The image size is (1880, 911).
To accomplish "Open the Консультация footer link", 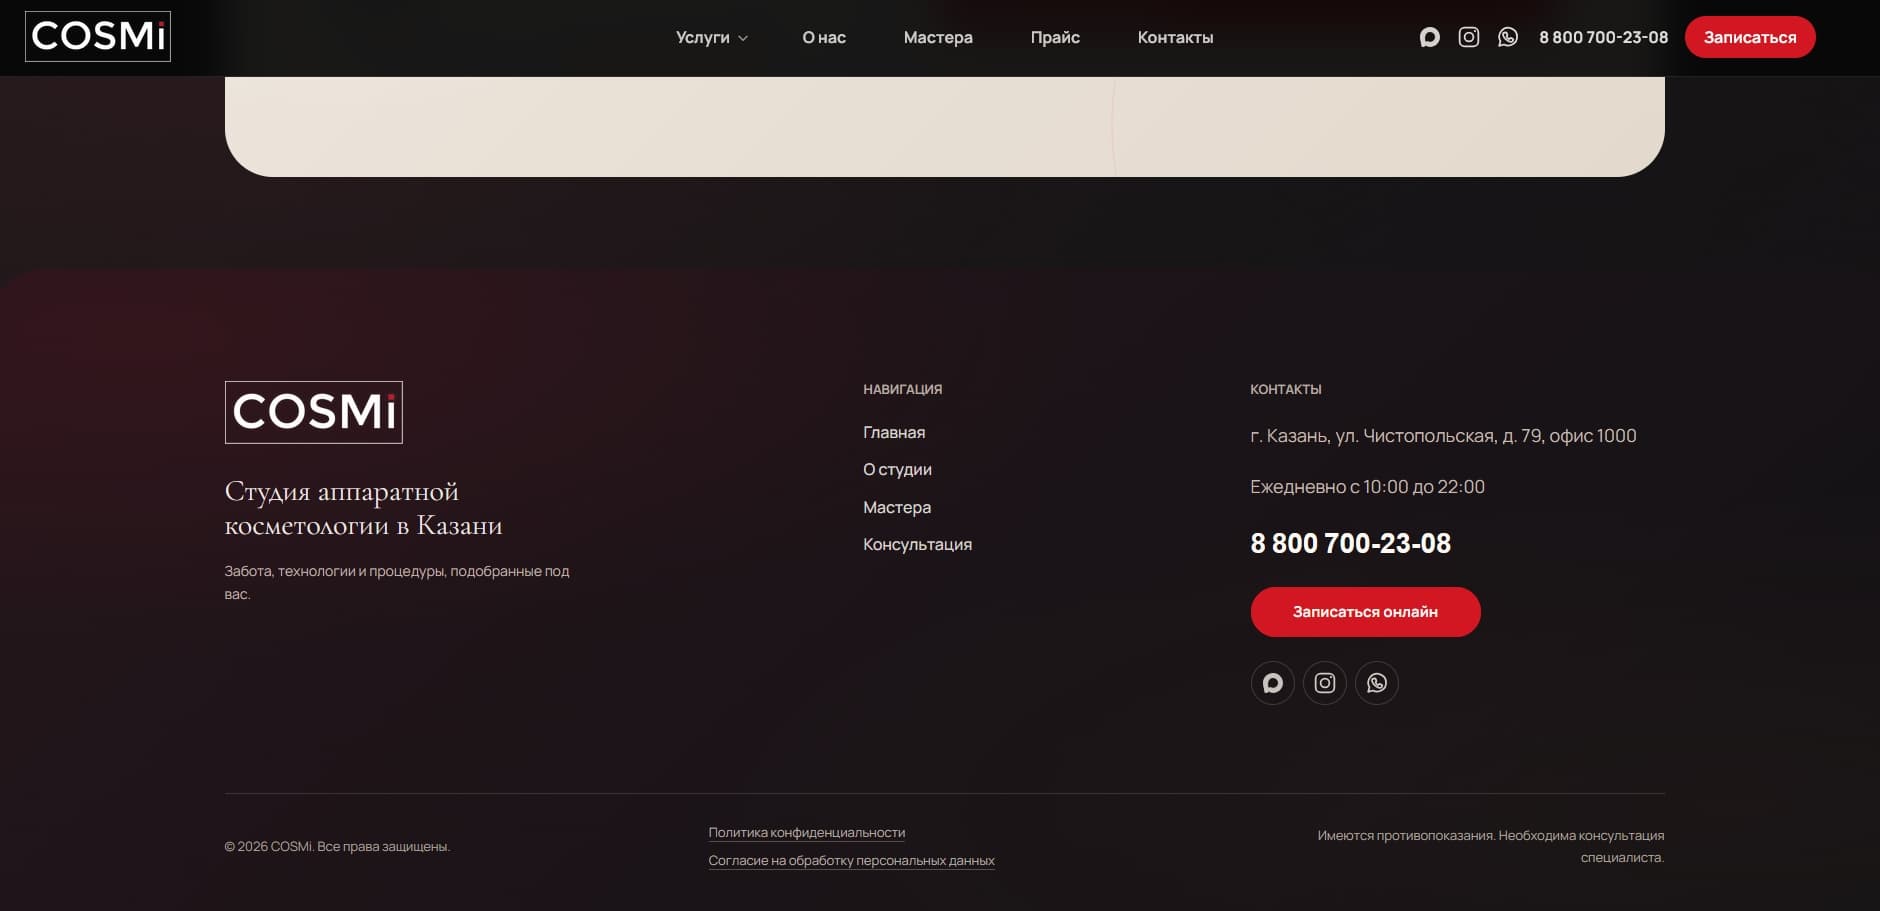I will click(917, 544).
